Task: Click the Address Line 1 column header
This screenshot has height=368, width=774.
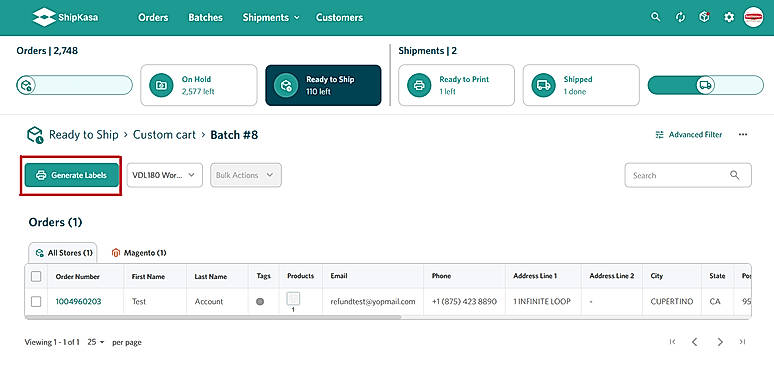Action: (535, 276)
